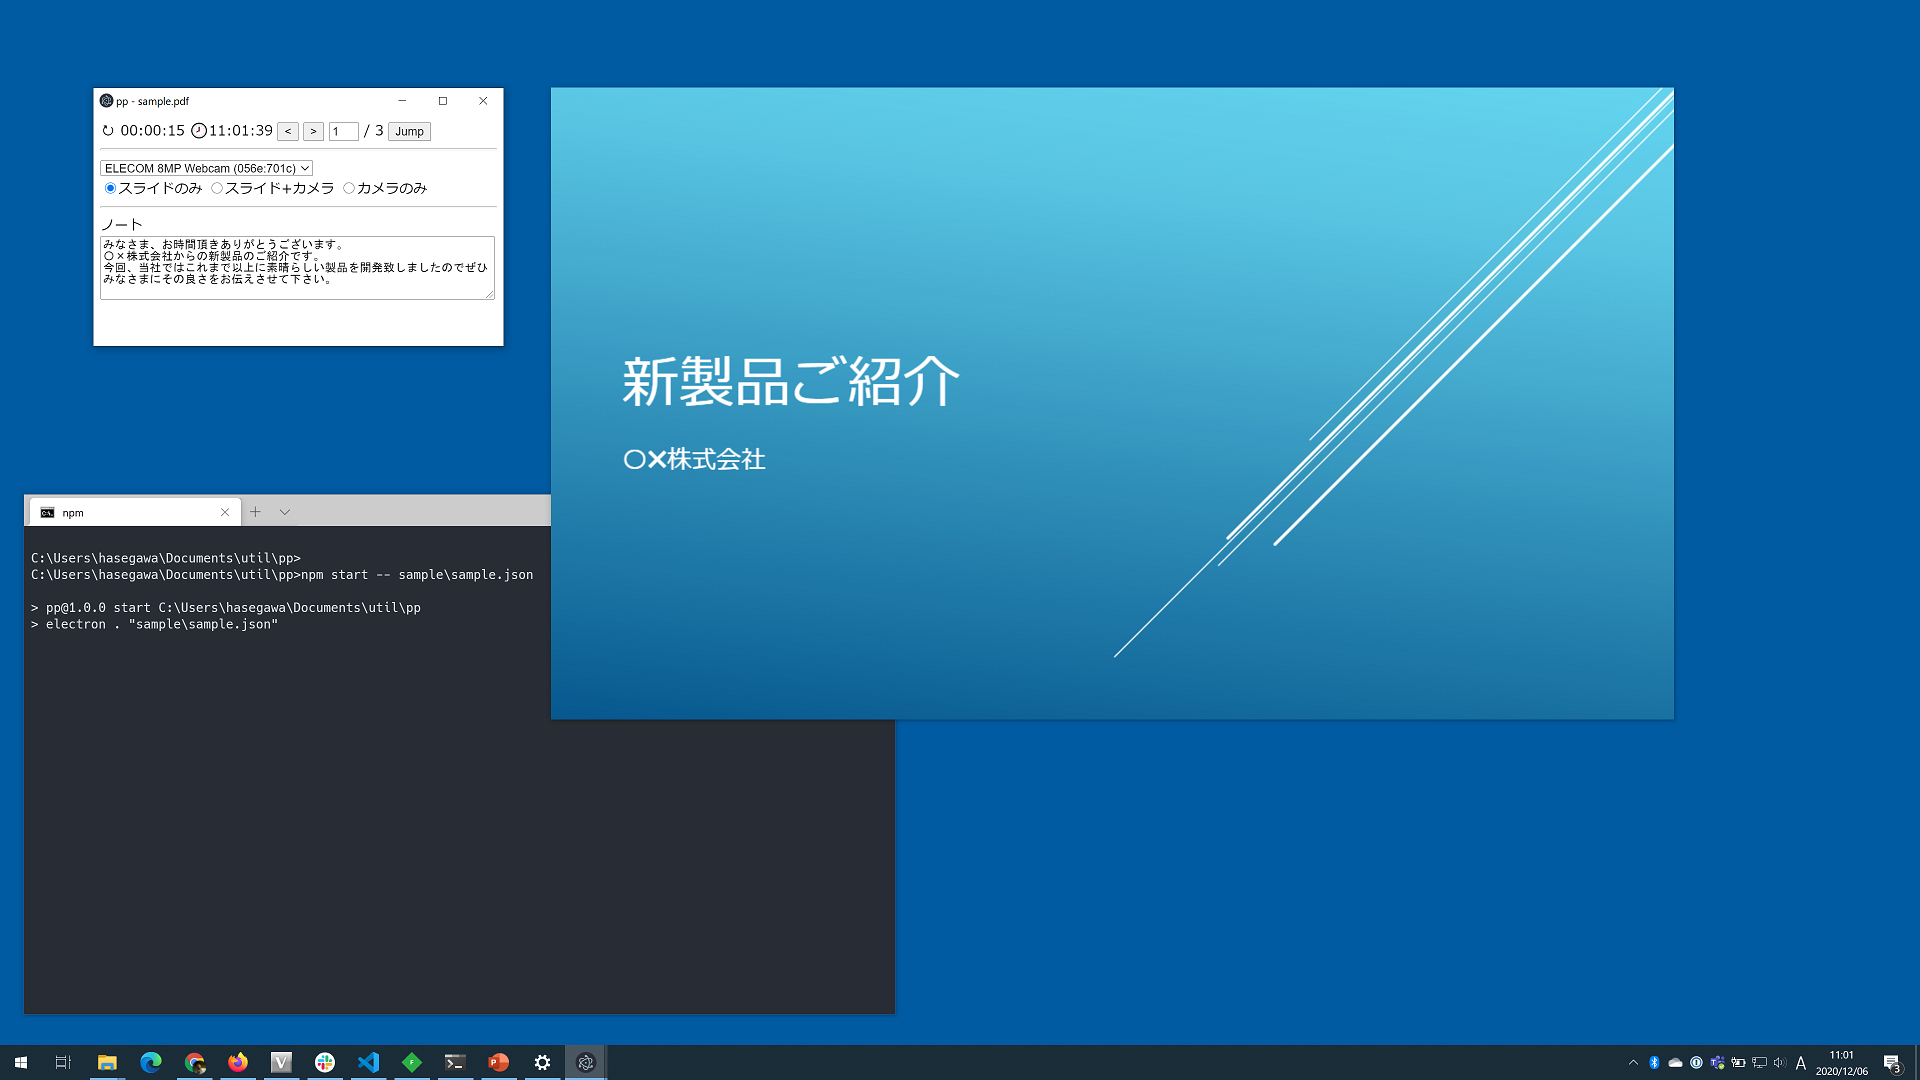Click inside the ノート notes text area
The width and height of the screenshot is (1920, 1080).
297,267
